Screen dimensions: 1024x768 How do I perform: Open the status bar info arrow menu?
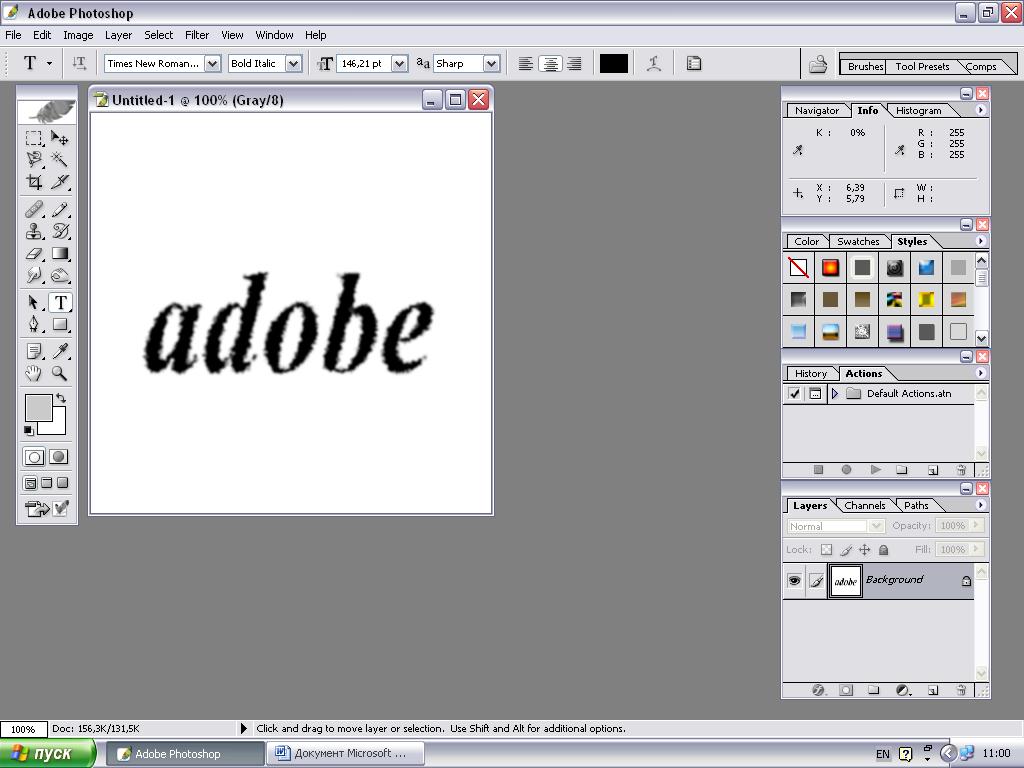(x=244, y=728)
